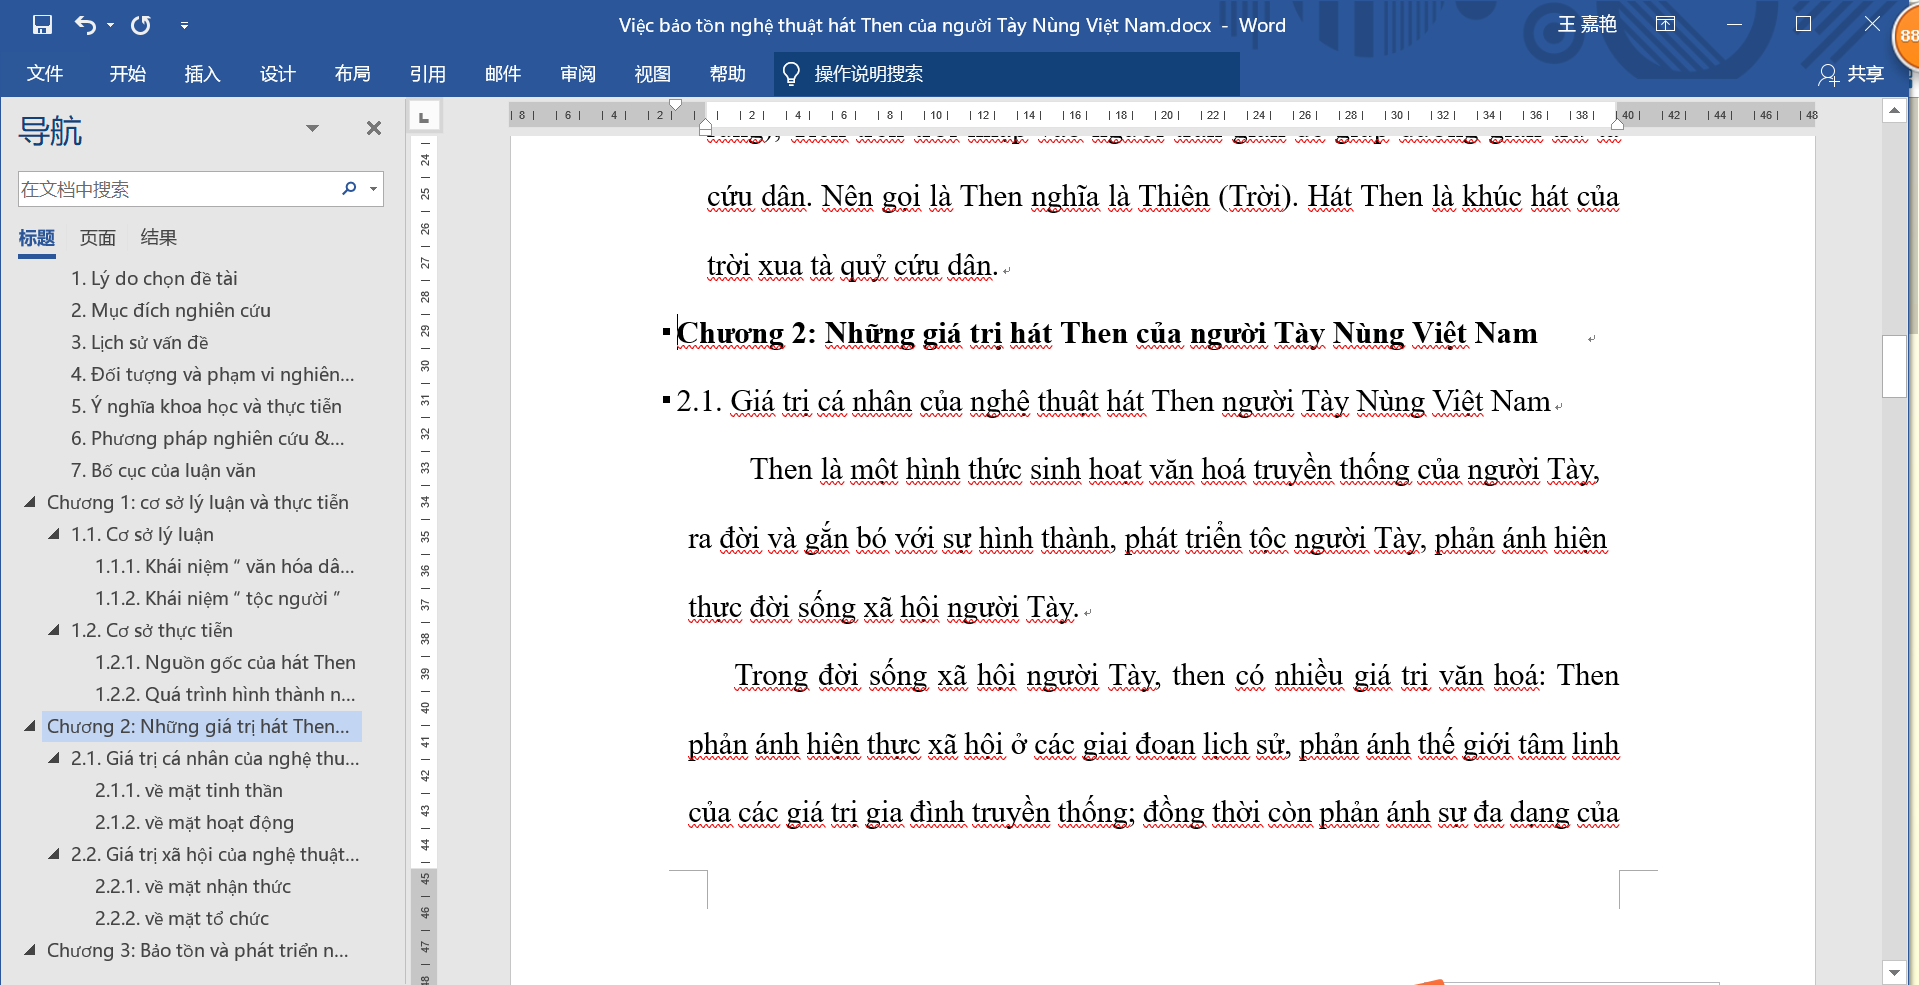Collapse the 2.1. Giá trị cá nhân triangle
Viewport: 1919px width, 985px height.
pos(54,758)
